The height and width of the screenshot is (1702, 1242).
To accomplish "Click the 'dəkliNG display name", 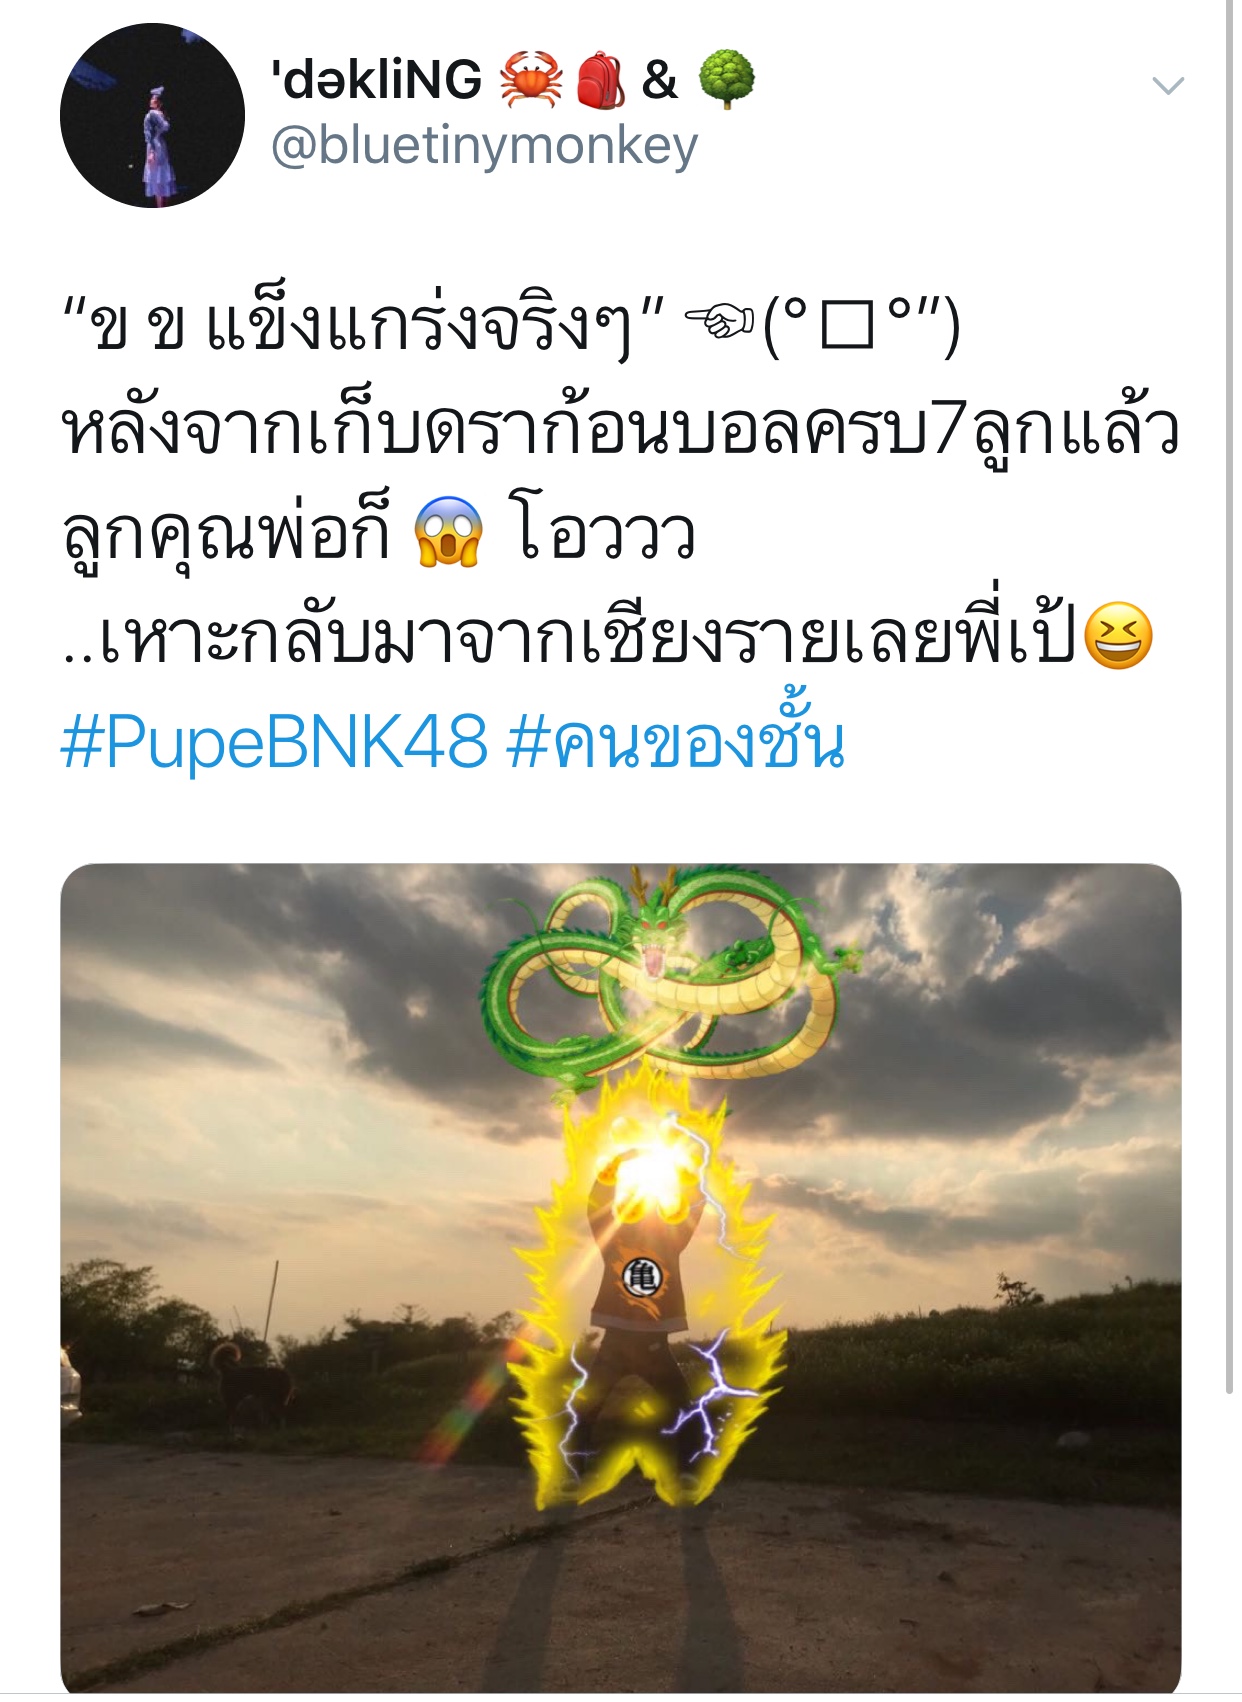I will coord(377,79).
